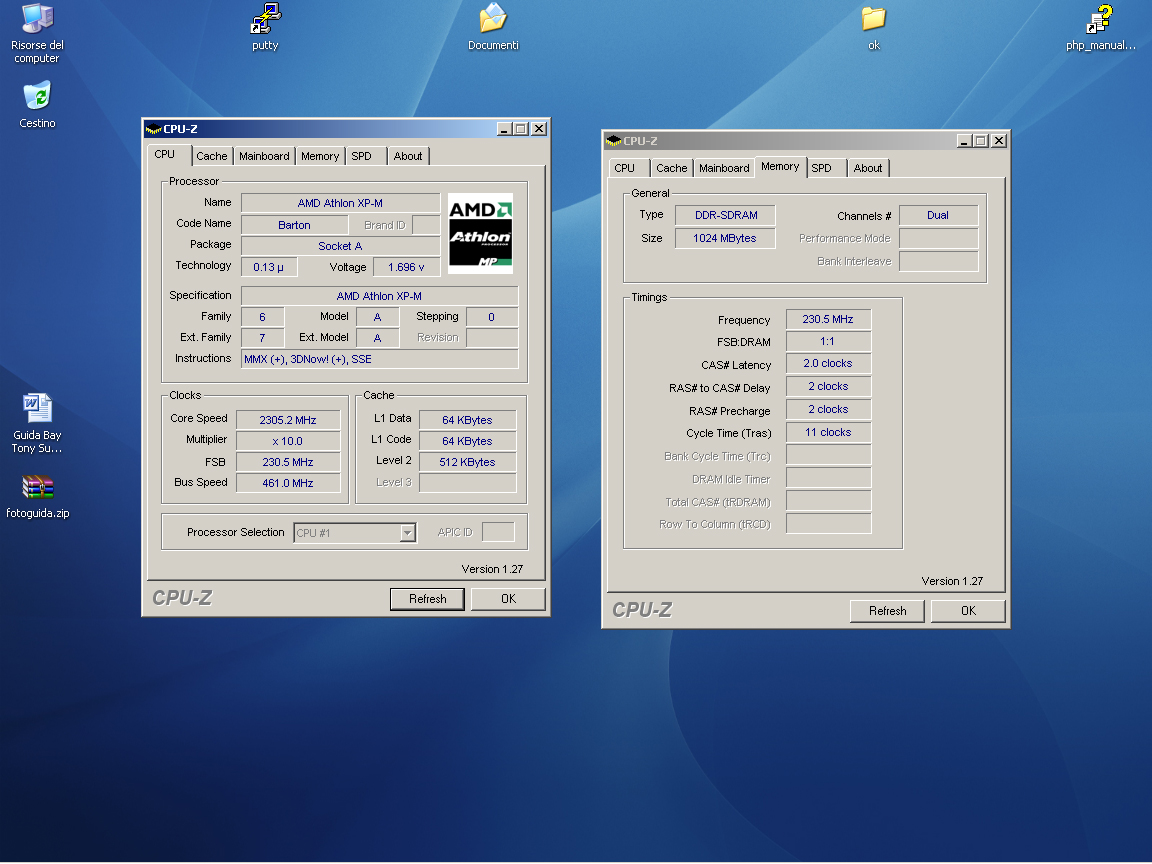Open Mainboard tab in right CPU-Z window
Screen dimensions: 1152x864
(724, 168)
